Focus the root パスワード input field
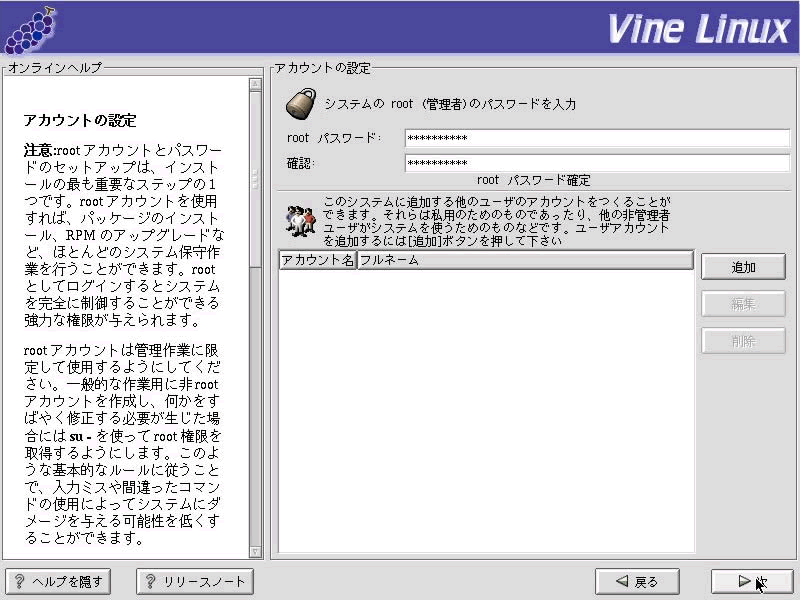The height and width of the screenshot is (600, 800). coord(597,138)
